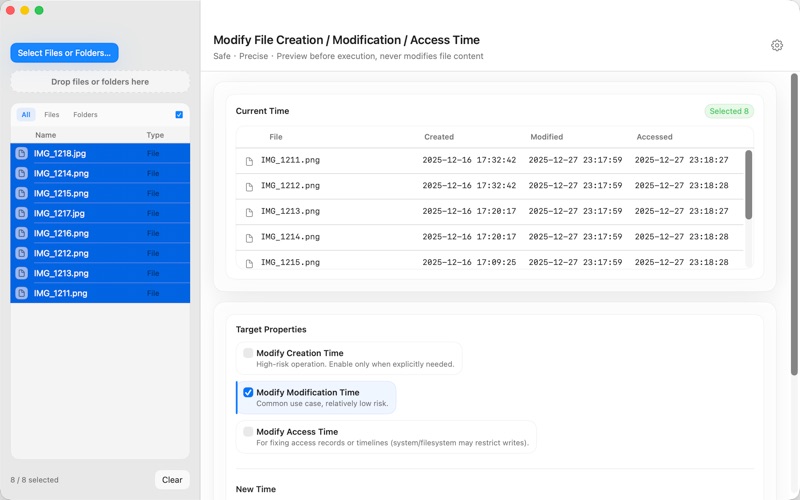Image resolution: width=800 pixels, height=500 pixels.
Task: Select IMG_1215.png in the sidebar list
Action: click(100, 193)
